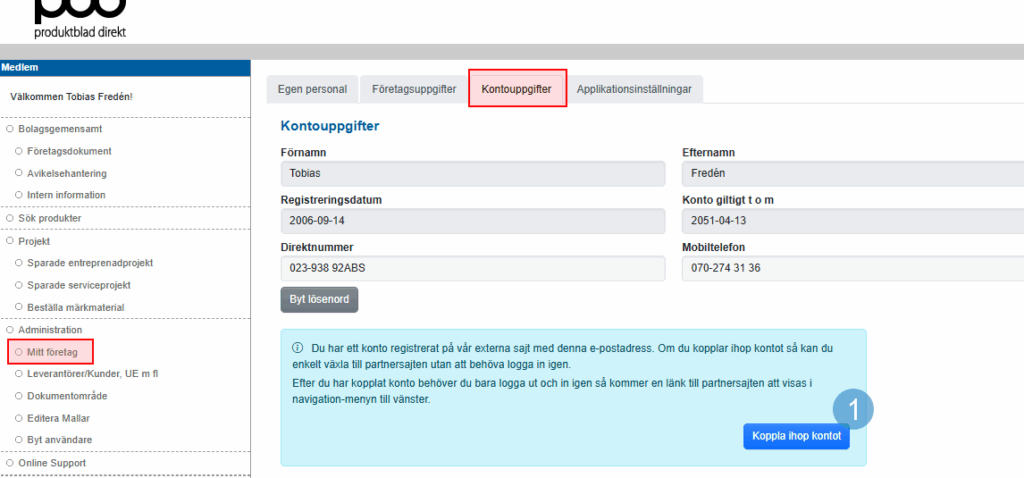1024x478 pixels.
Task: Click the Koppla ihop kontot button
Action: pyautogui.click(x=796, y=437)
